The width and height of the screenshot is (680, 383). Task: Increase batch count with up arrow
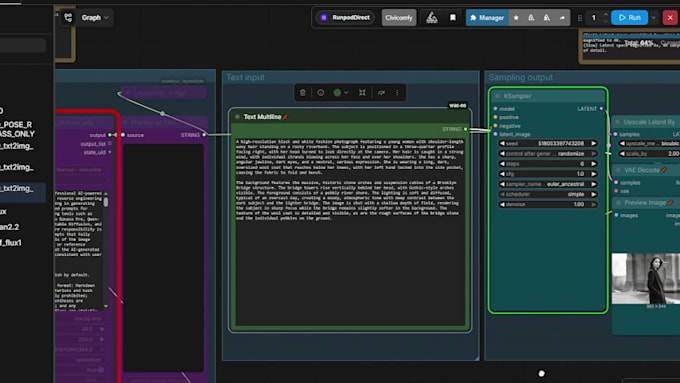click(606, 15)
